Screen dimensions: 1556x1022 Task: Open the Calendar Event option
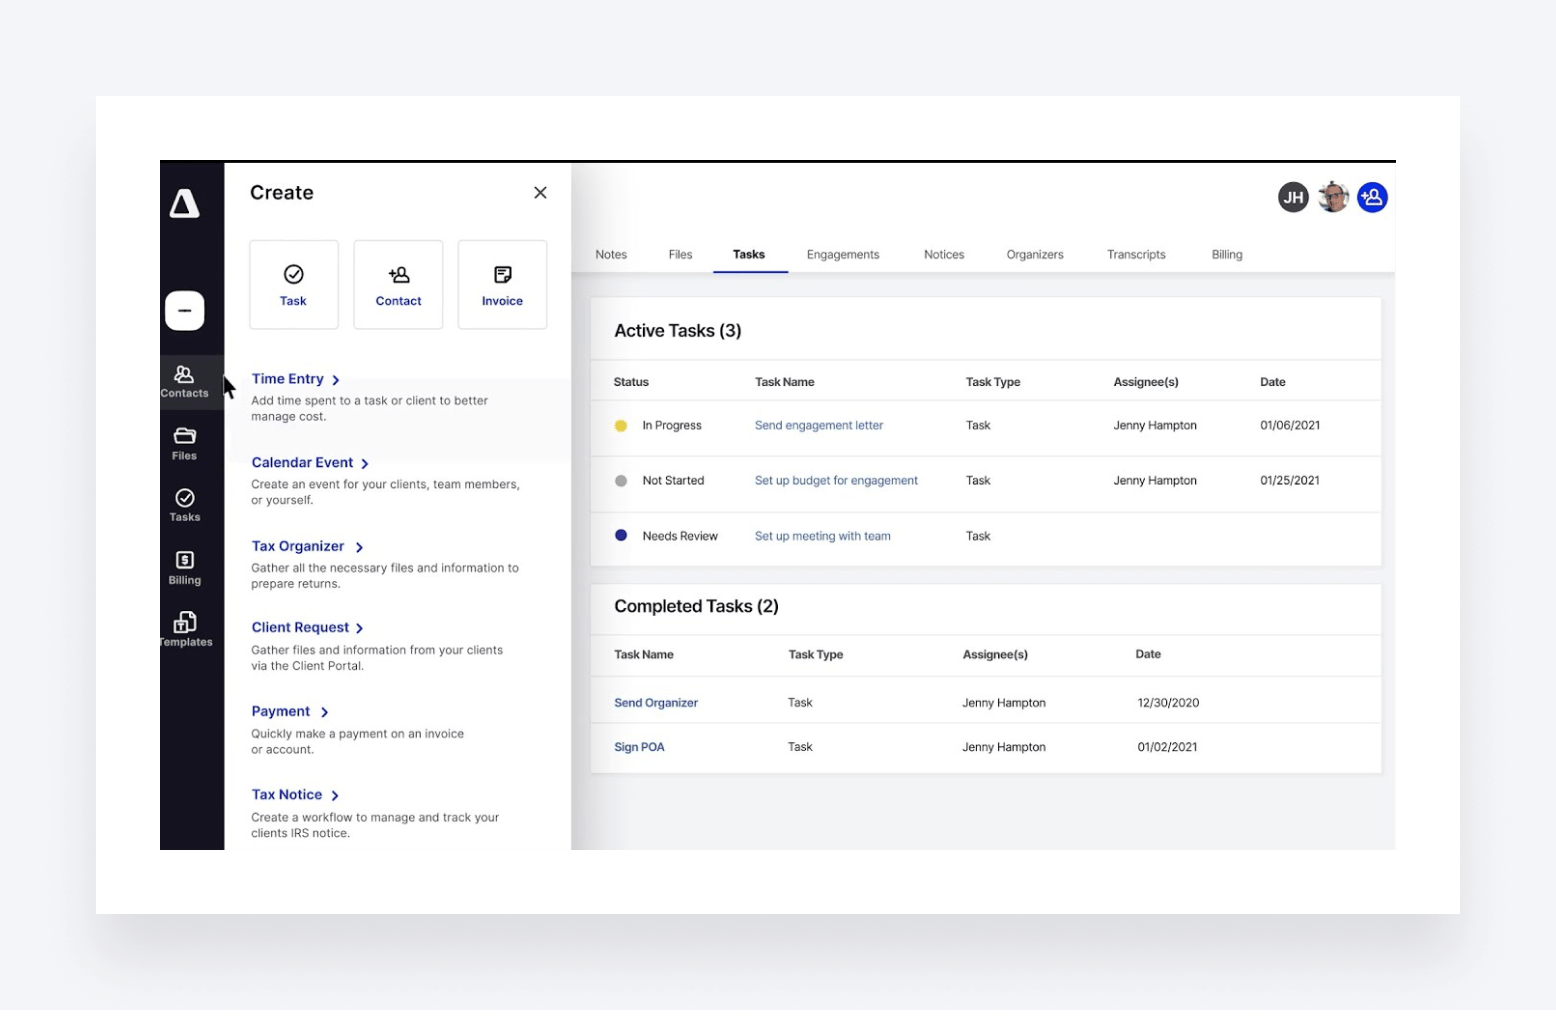(x=302, y=463)
